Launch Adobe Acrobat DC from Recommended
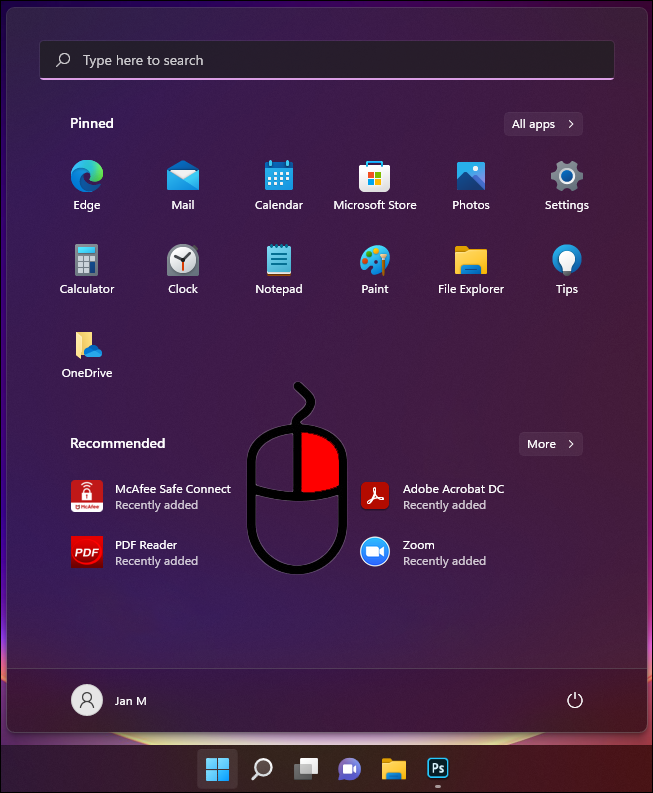 click(x=433, y=496)
